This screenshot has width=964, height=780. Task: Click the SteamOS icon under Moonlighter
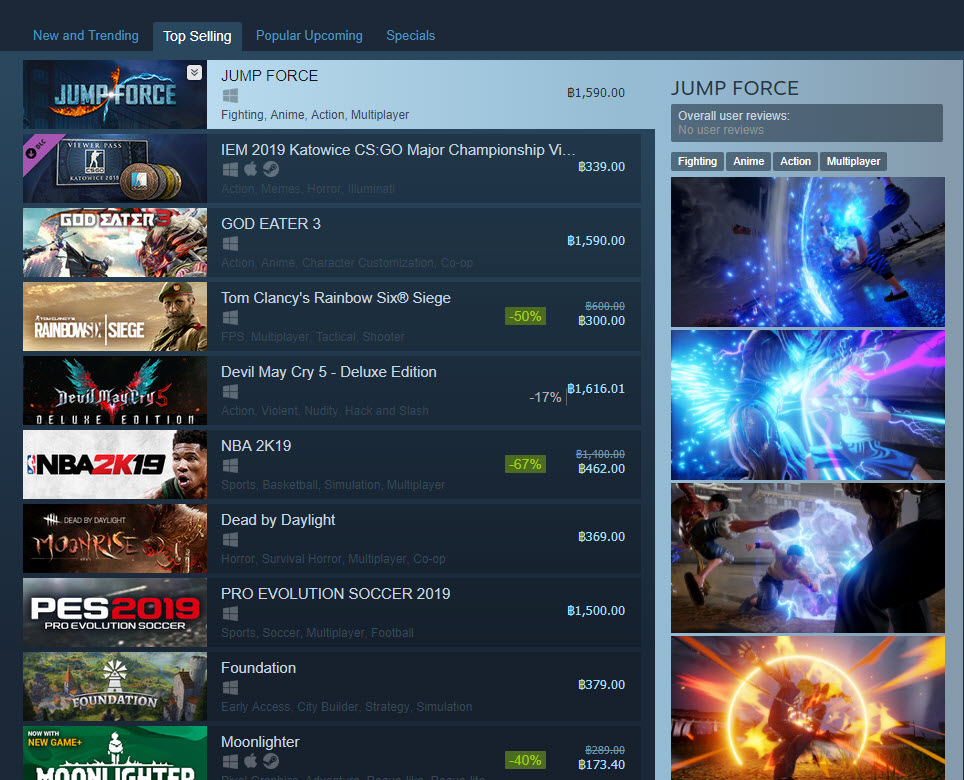[x=271, y=761]
